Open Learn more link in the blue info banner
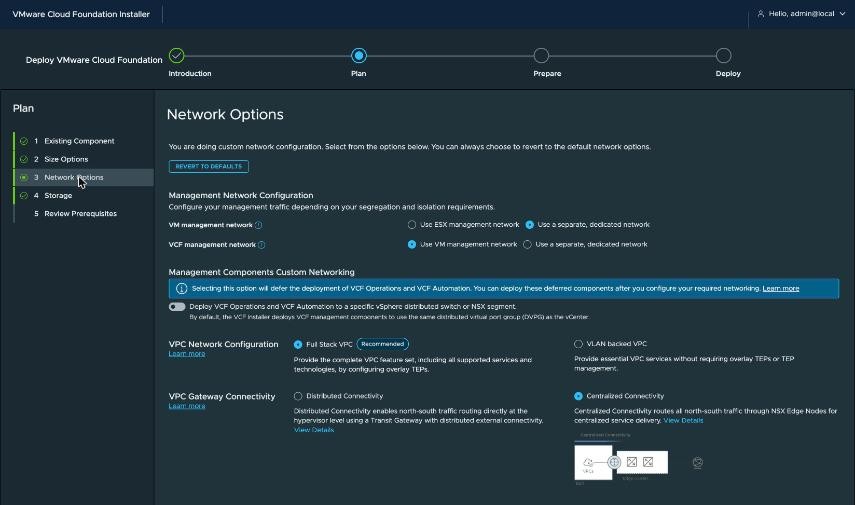The height and width of the screenshot is (505, 855). tap(781, 288)
